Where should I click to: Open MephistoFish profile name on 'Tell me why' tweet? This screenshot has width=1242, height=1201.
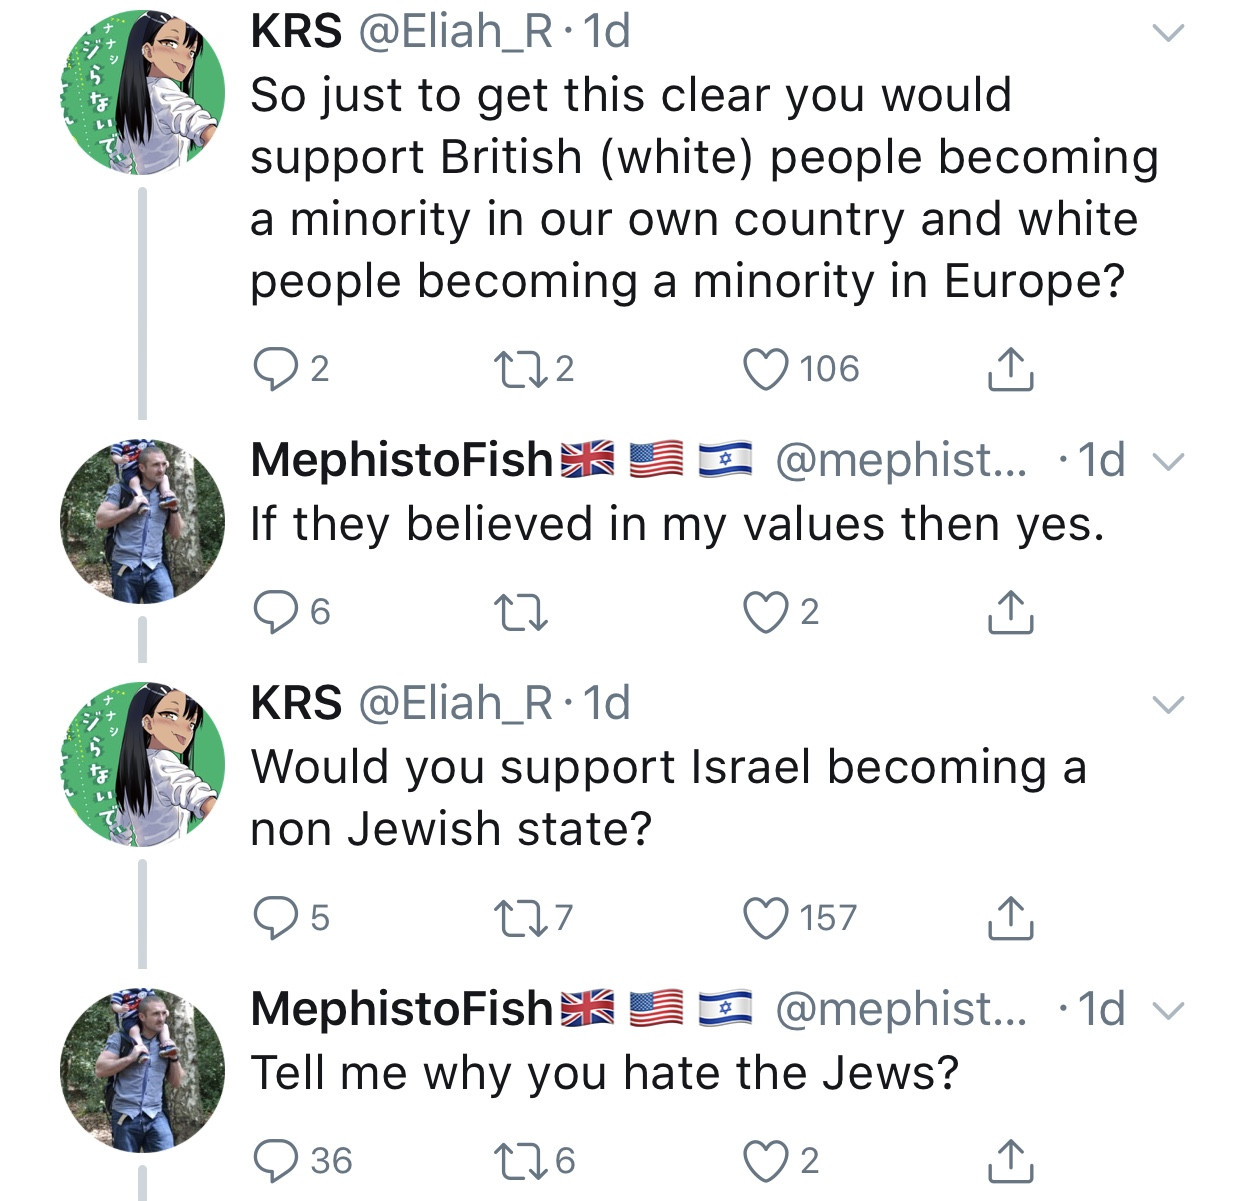point(401,1008)
